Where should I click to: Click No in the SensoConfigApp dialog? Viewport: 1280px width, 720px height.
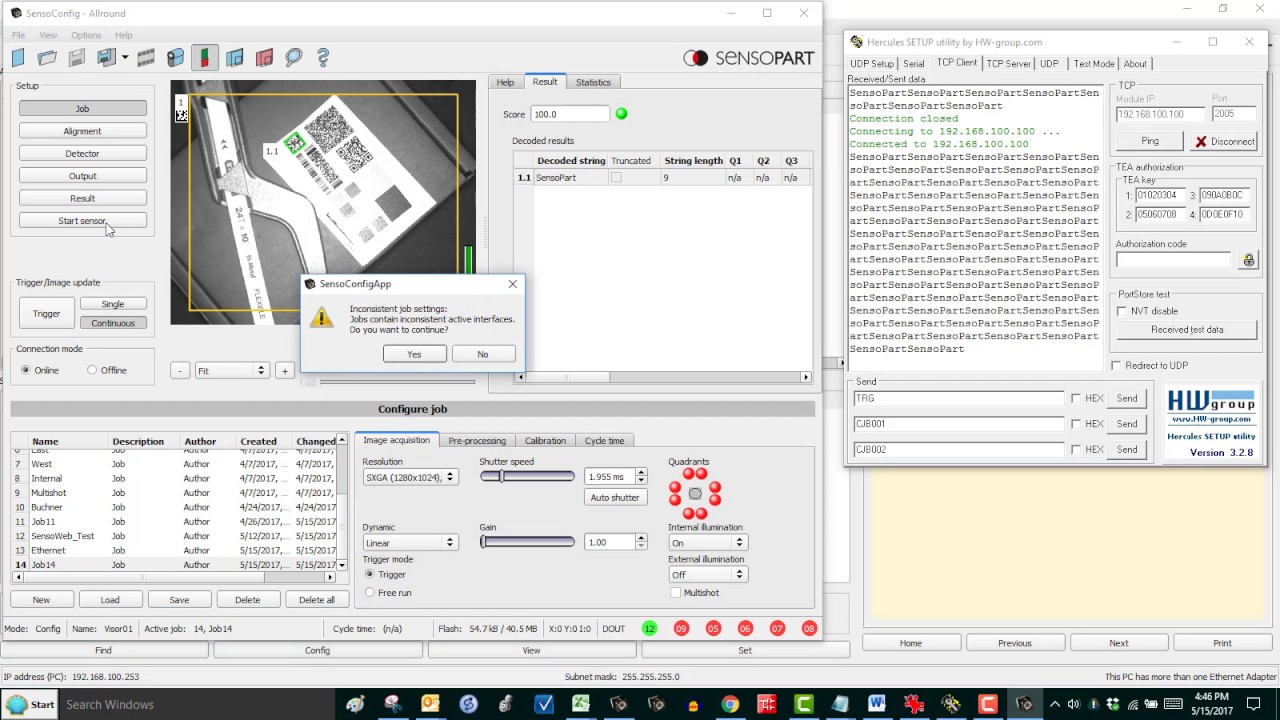pyautogui.click(x=482, y=354)
